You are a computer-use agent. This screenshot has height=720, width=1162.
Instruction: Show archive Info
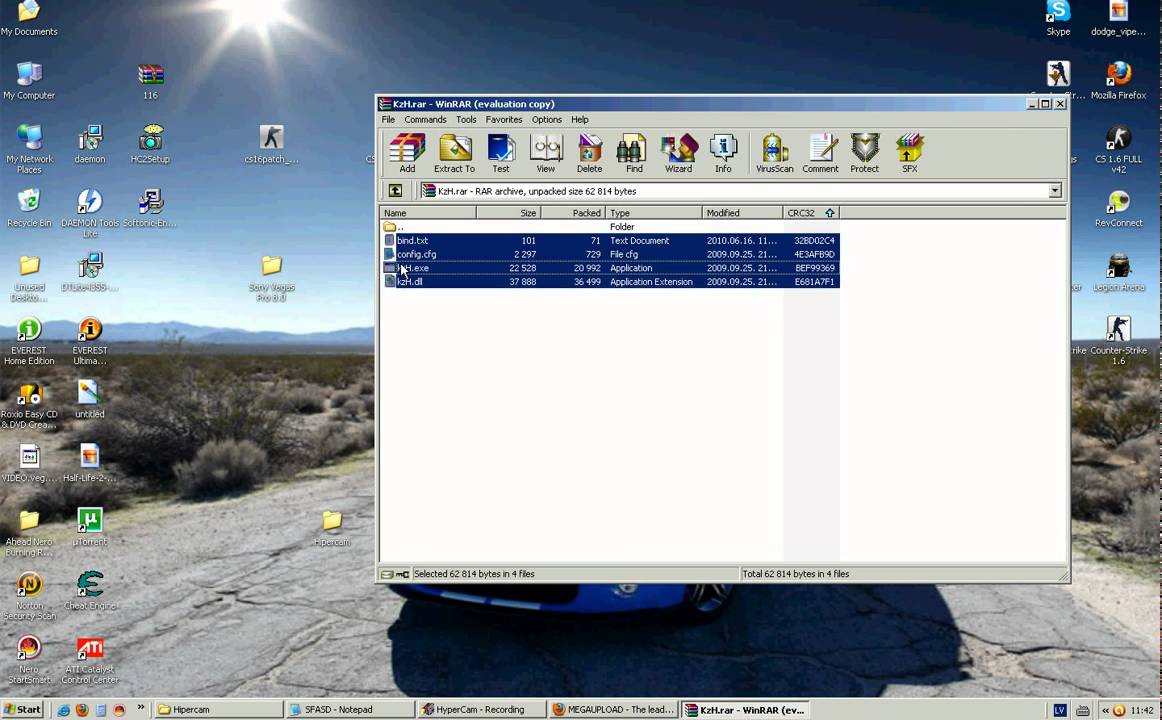pos(723,153)
